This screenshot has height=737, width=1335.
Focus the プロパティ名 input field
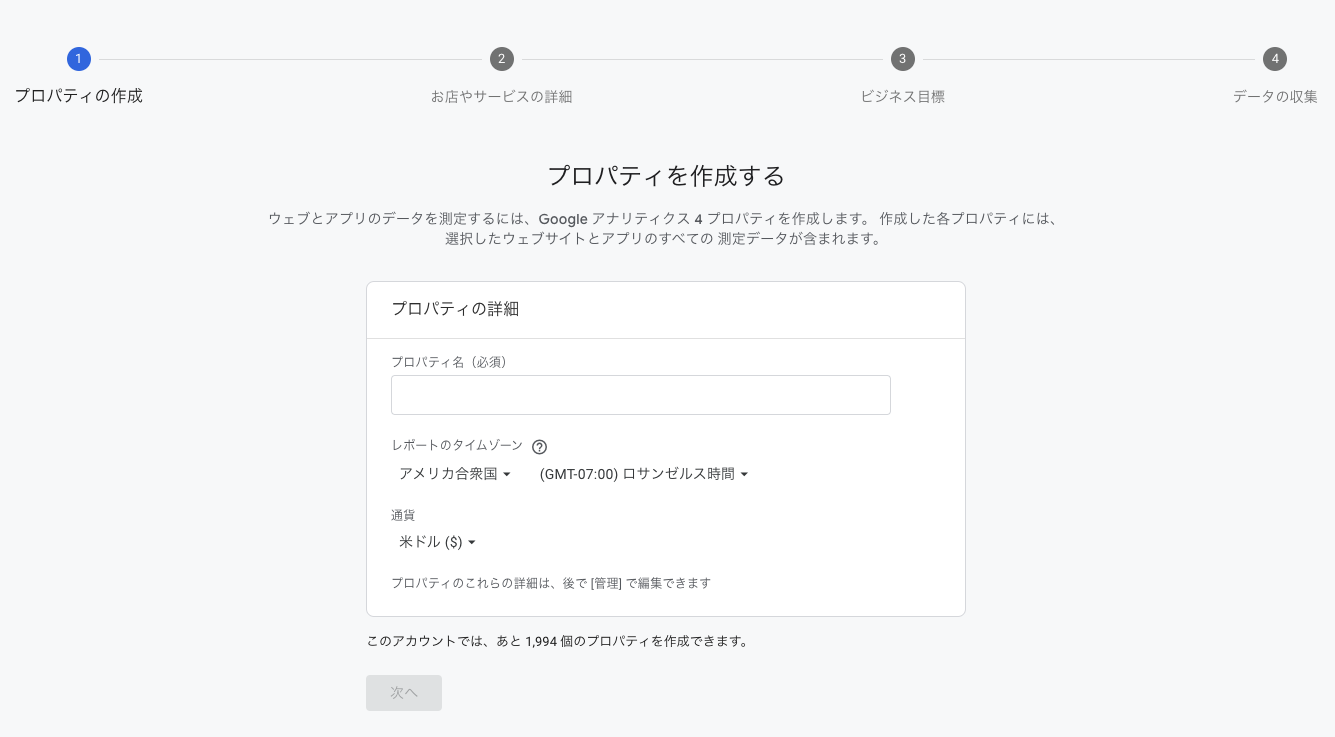pos(641,395)
